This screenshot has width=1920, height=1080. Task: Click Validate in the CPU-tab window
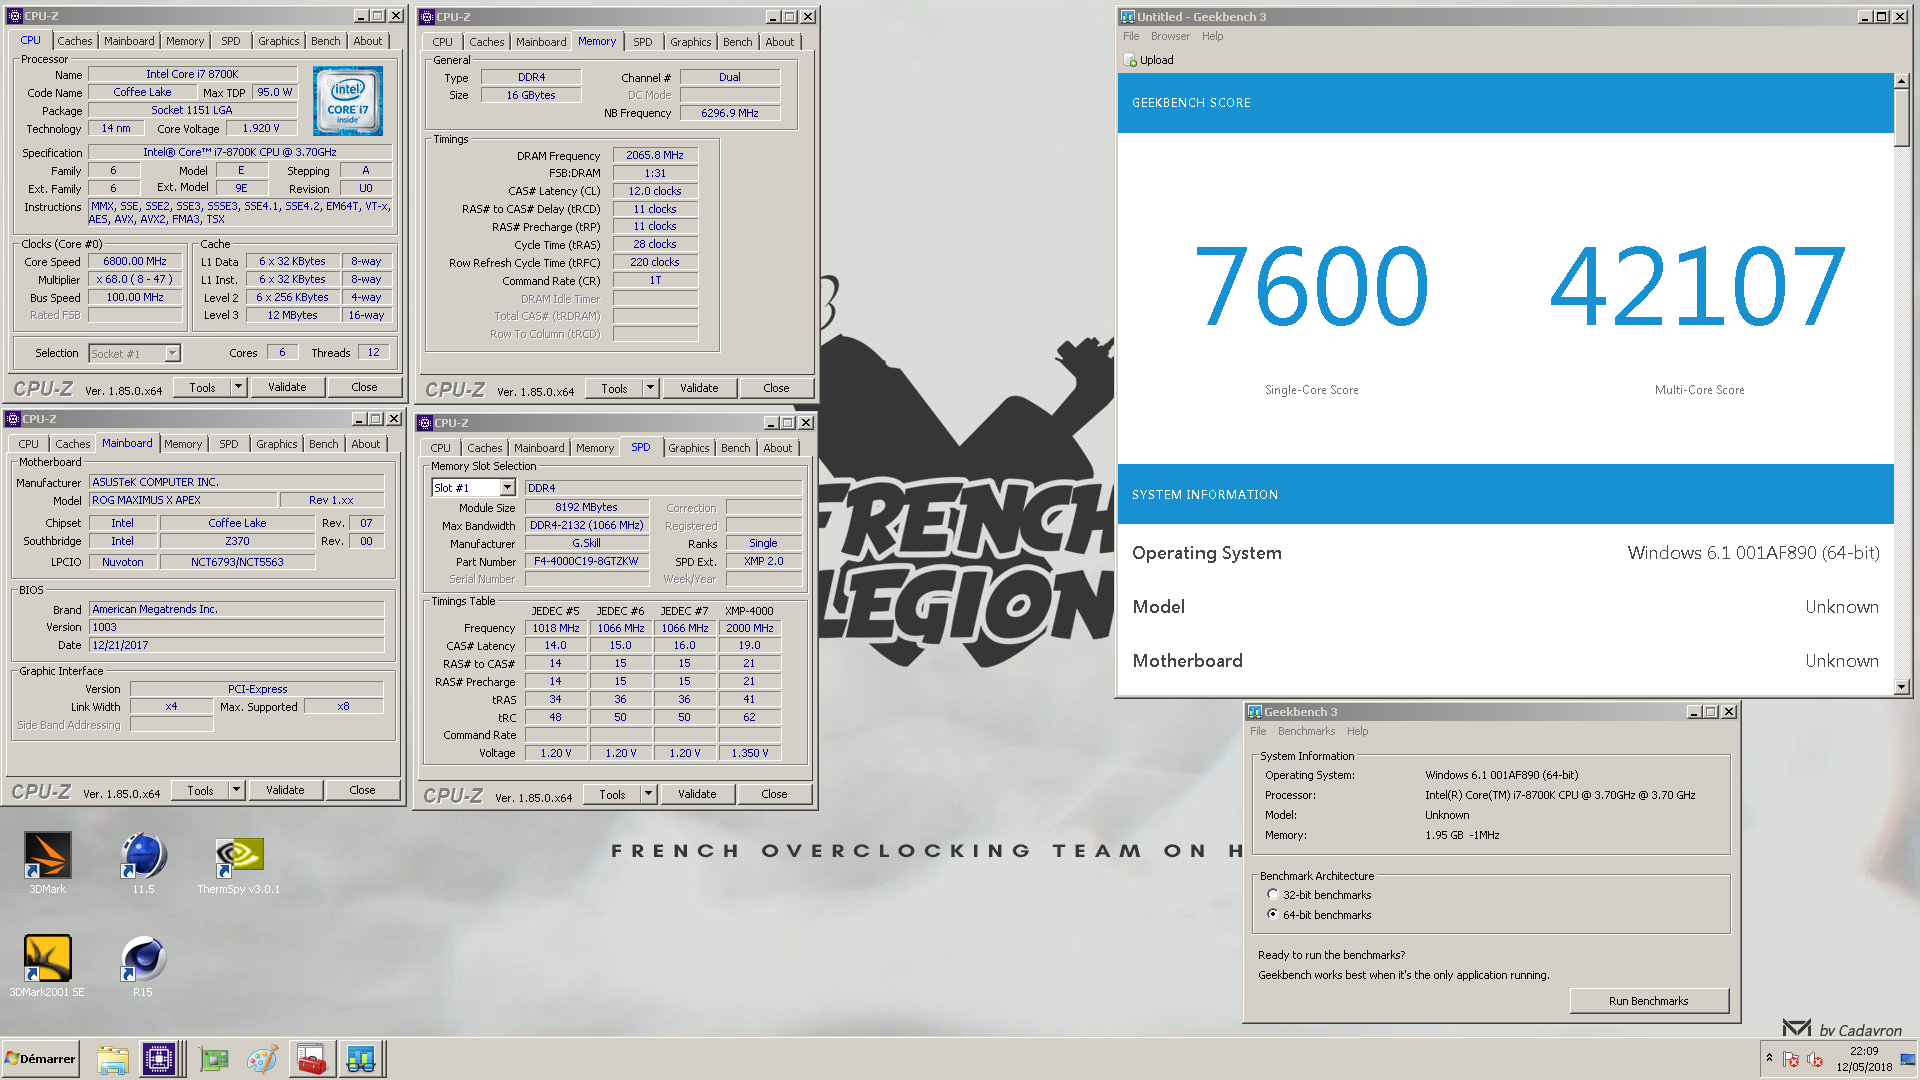(287, 388)
